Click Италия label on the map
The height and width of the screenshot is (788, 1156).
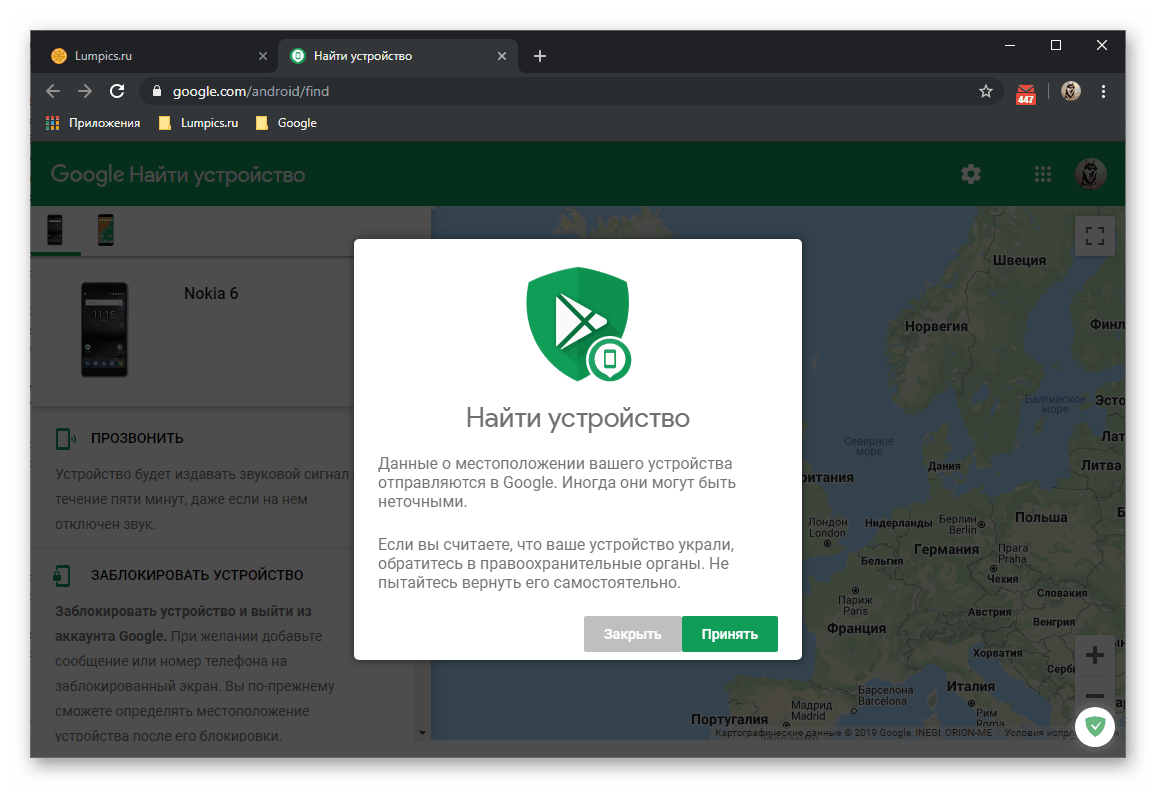point(971,686)
